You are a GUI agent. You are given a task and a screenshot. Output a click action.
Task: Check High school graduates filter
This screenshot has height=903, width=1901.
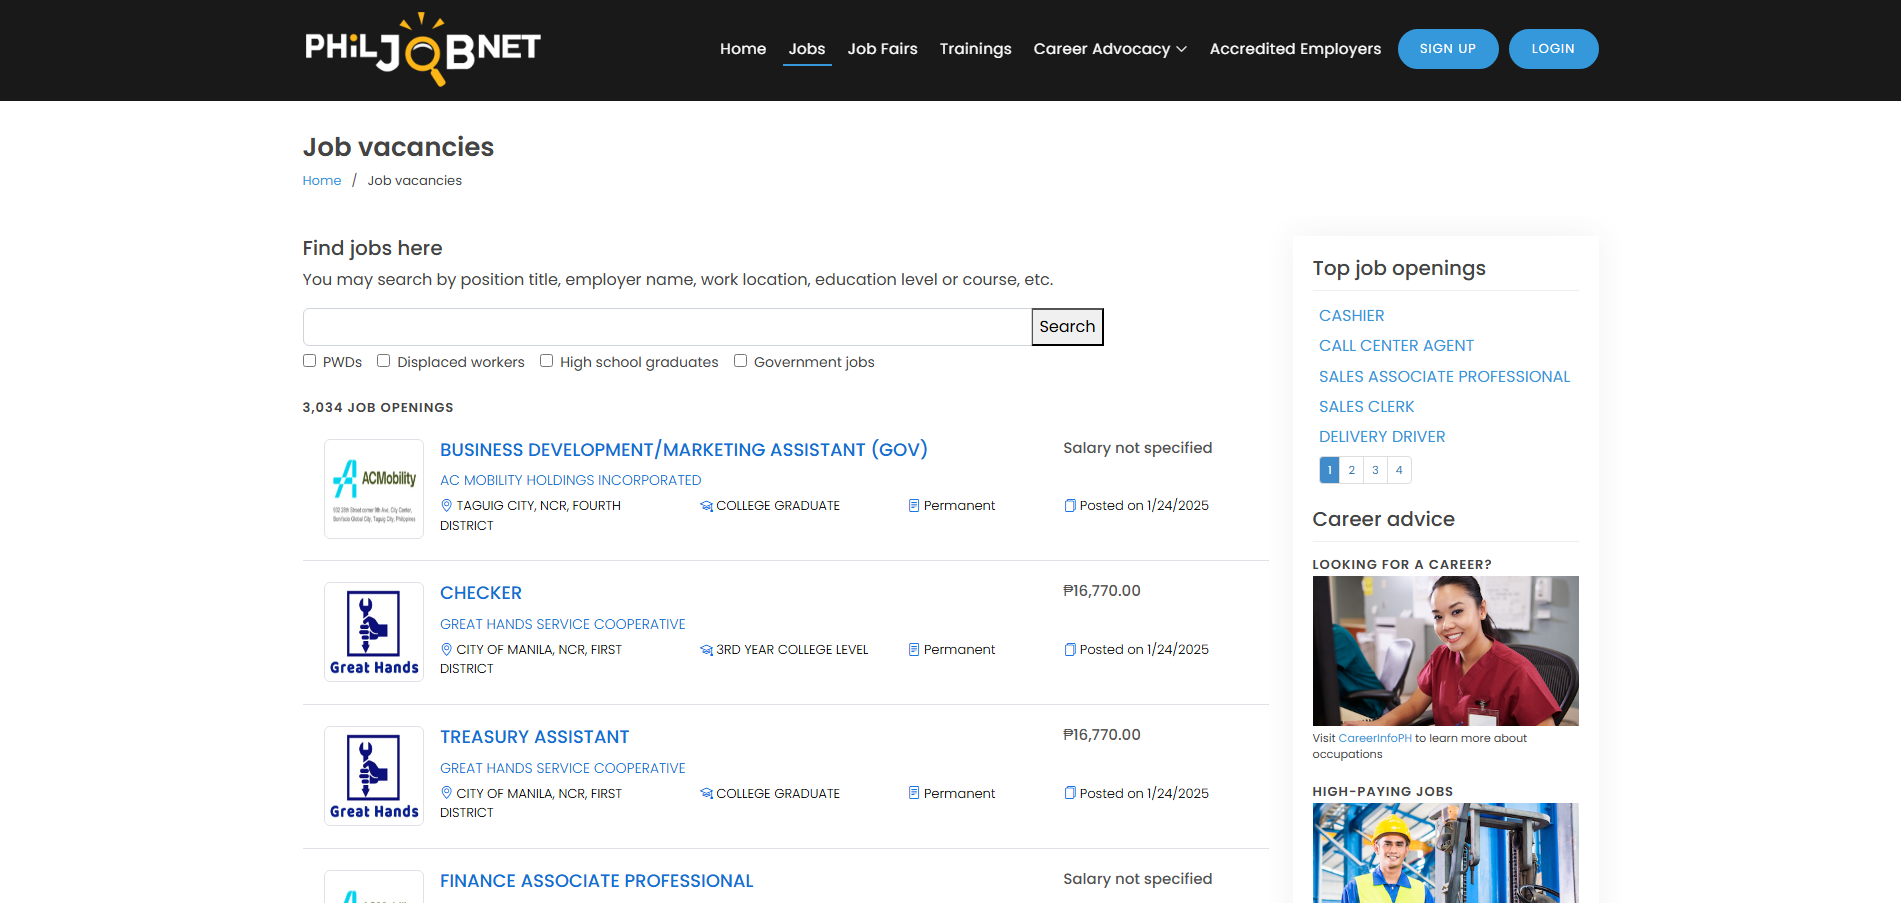(547, 361)
